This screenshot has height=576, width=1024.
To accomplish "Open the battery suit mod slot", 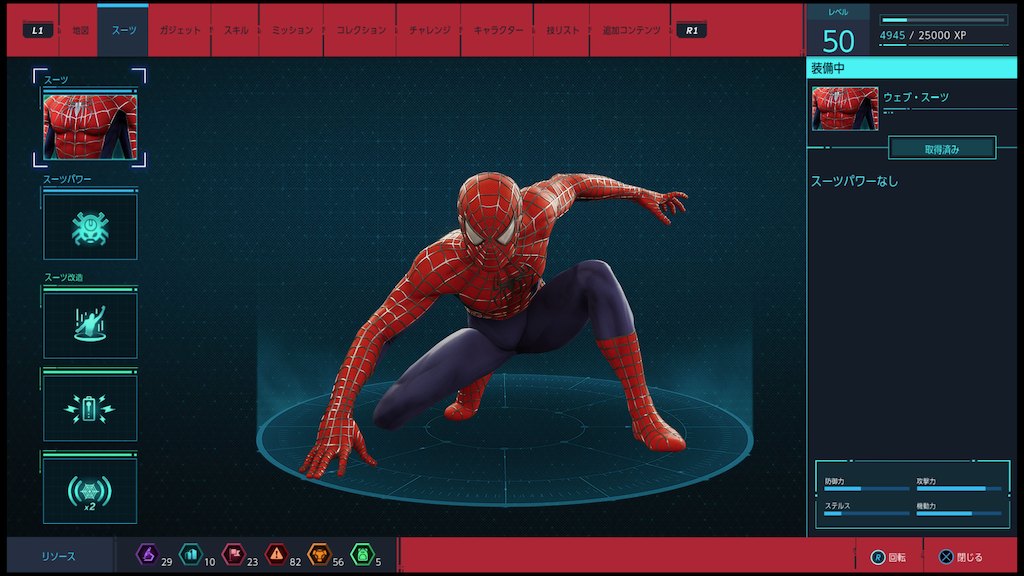I will [90, 408].
